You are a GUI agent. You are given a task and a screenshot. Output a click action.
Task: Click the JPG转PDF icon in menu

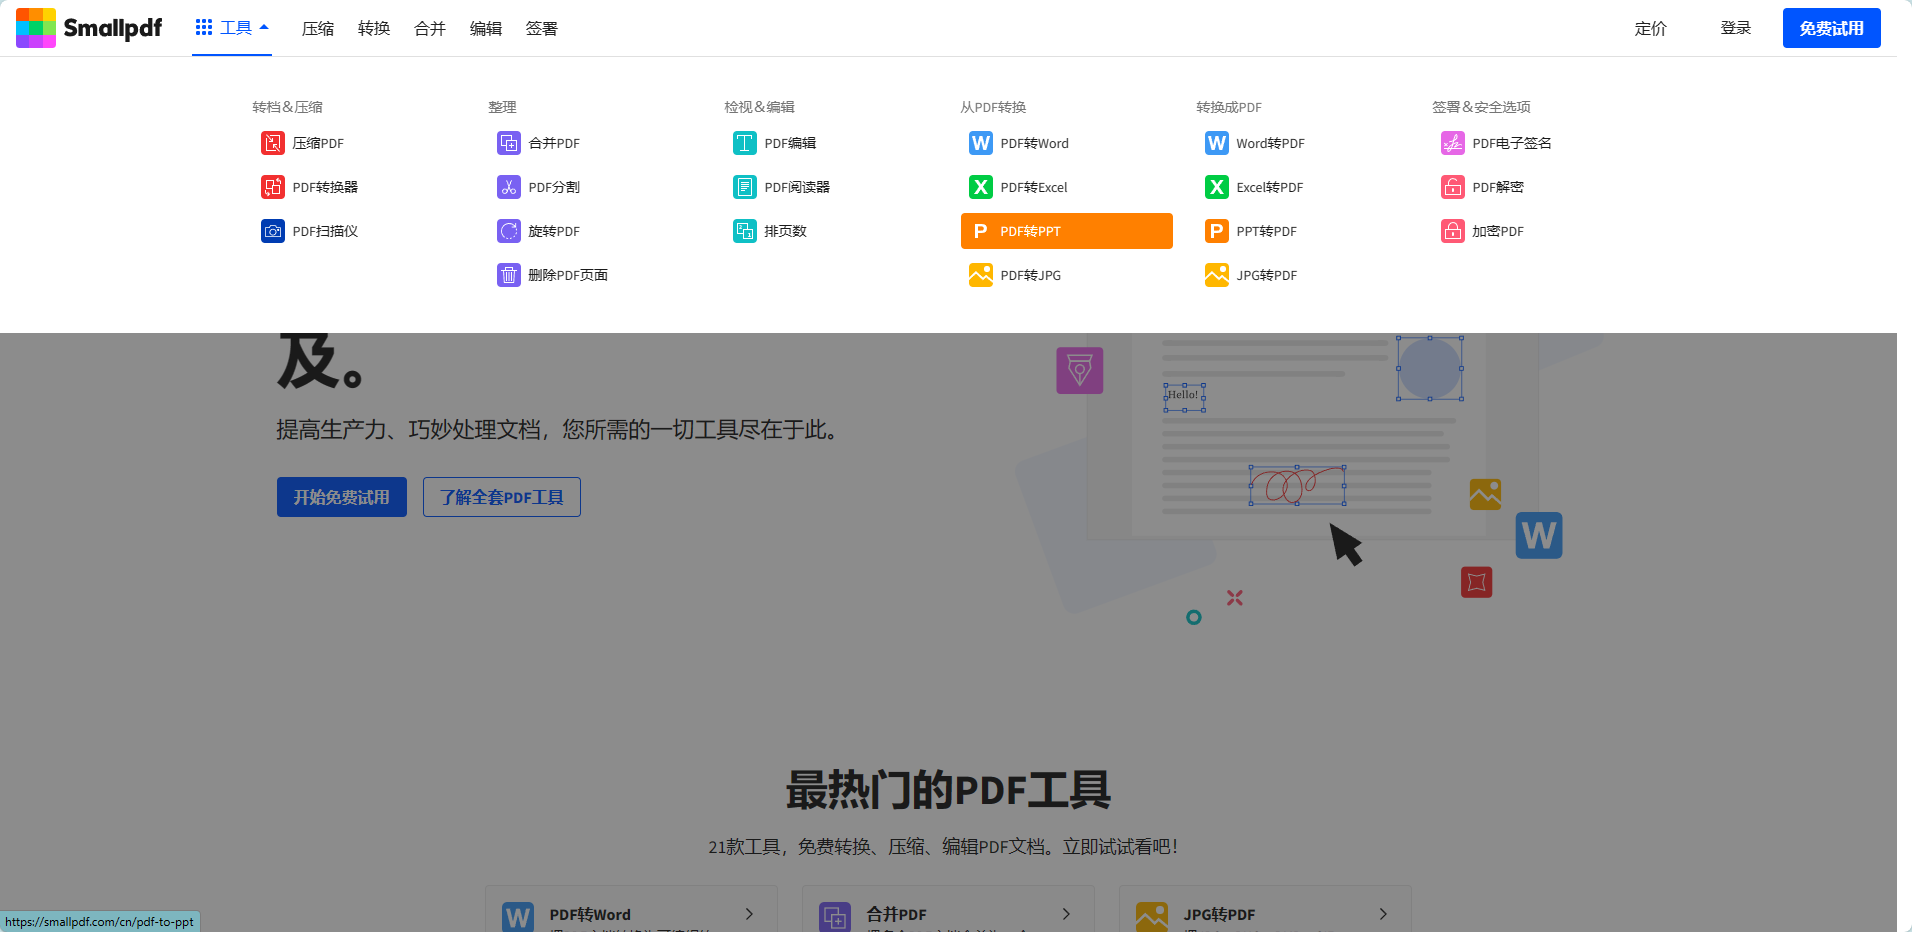point(1217,275)
